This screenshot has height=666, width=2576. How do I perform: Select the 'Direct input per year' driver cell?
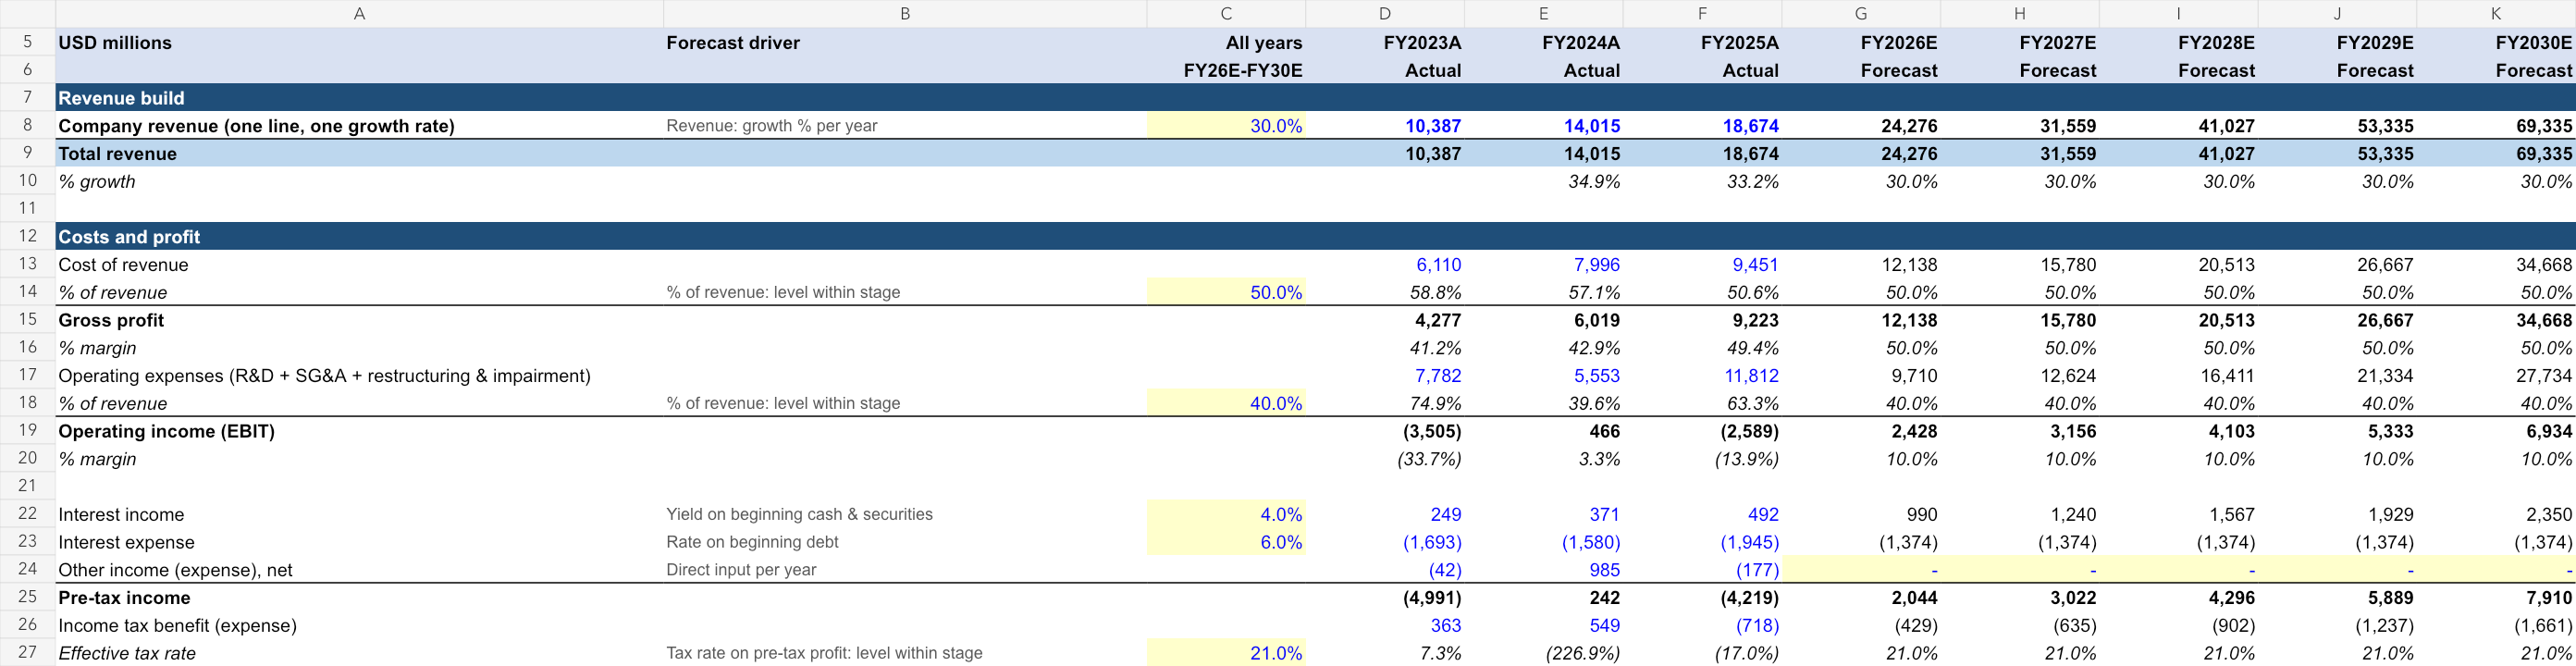905,570
